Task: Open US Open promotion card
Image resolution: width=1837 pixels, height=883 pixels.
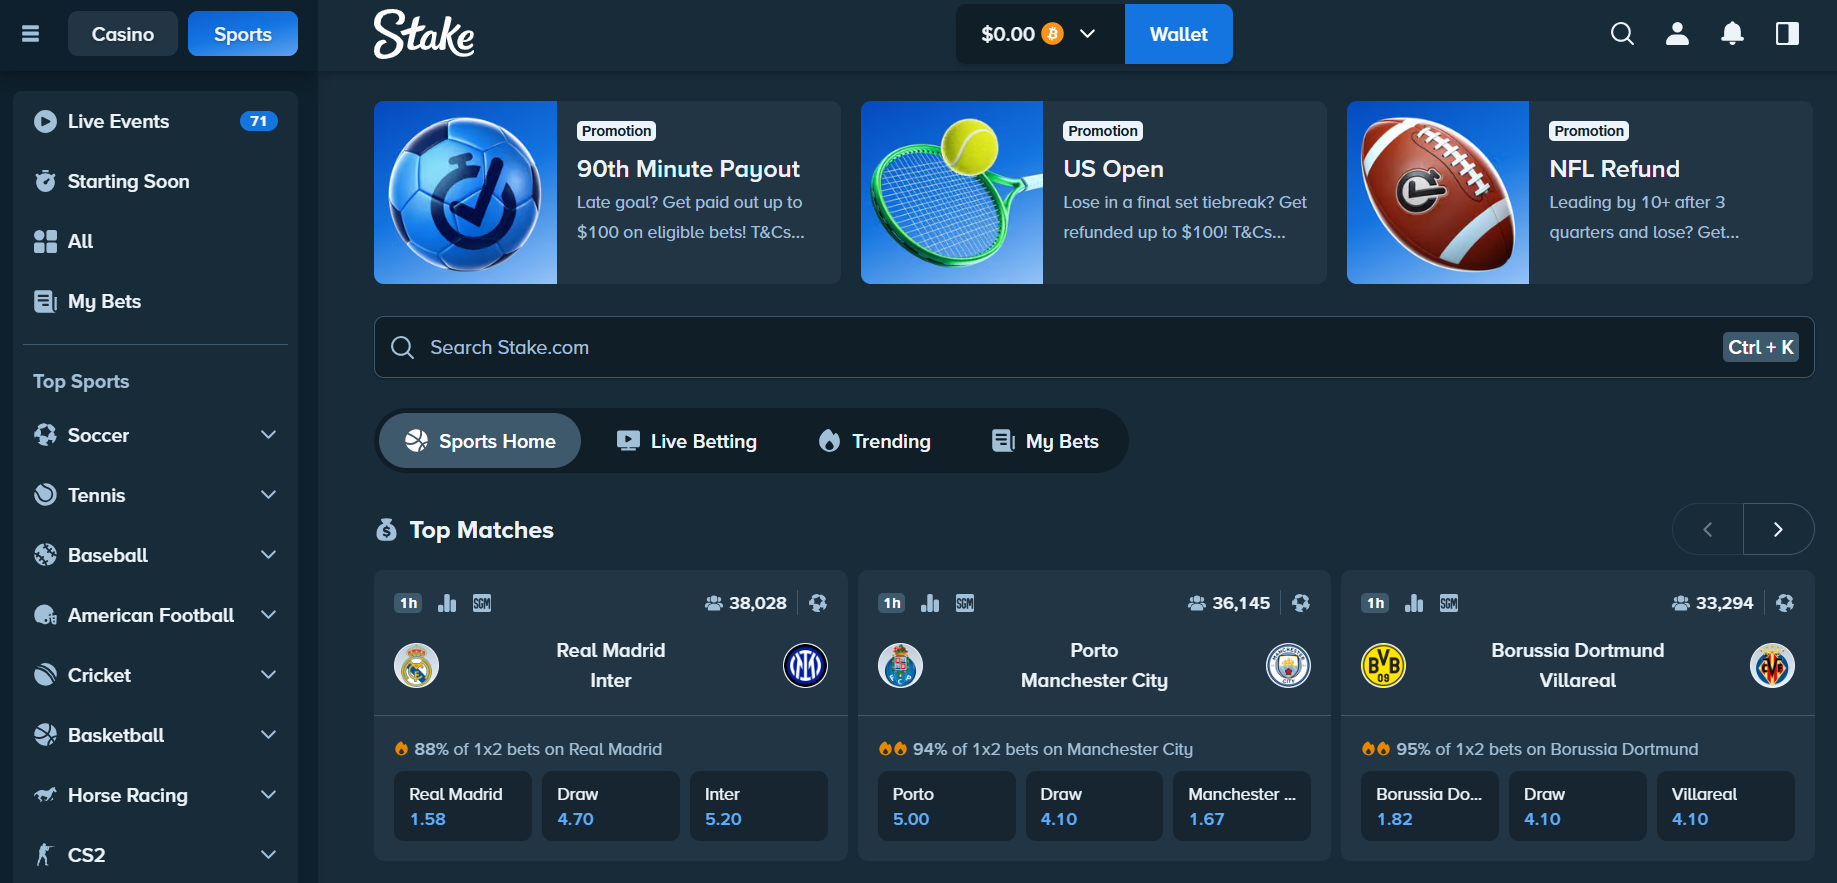Action: [1094, 192]
